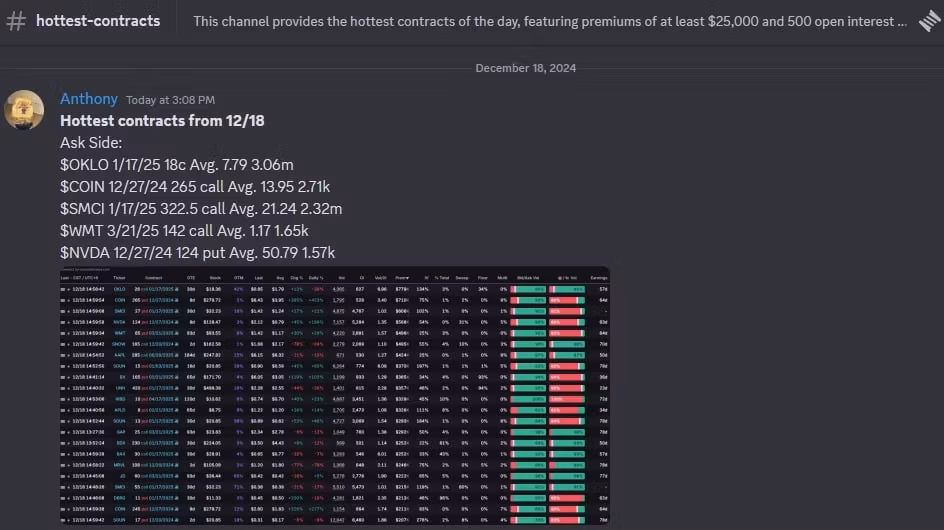Click the NVDA ticker in the table
This screenshot has height=530, width=944.
(119, 322)
